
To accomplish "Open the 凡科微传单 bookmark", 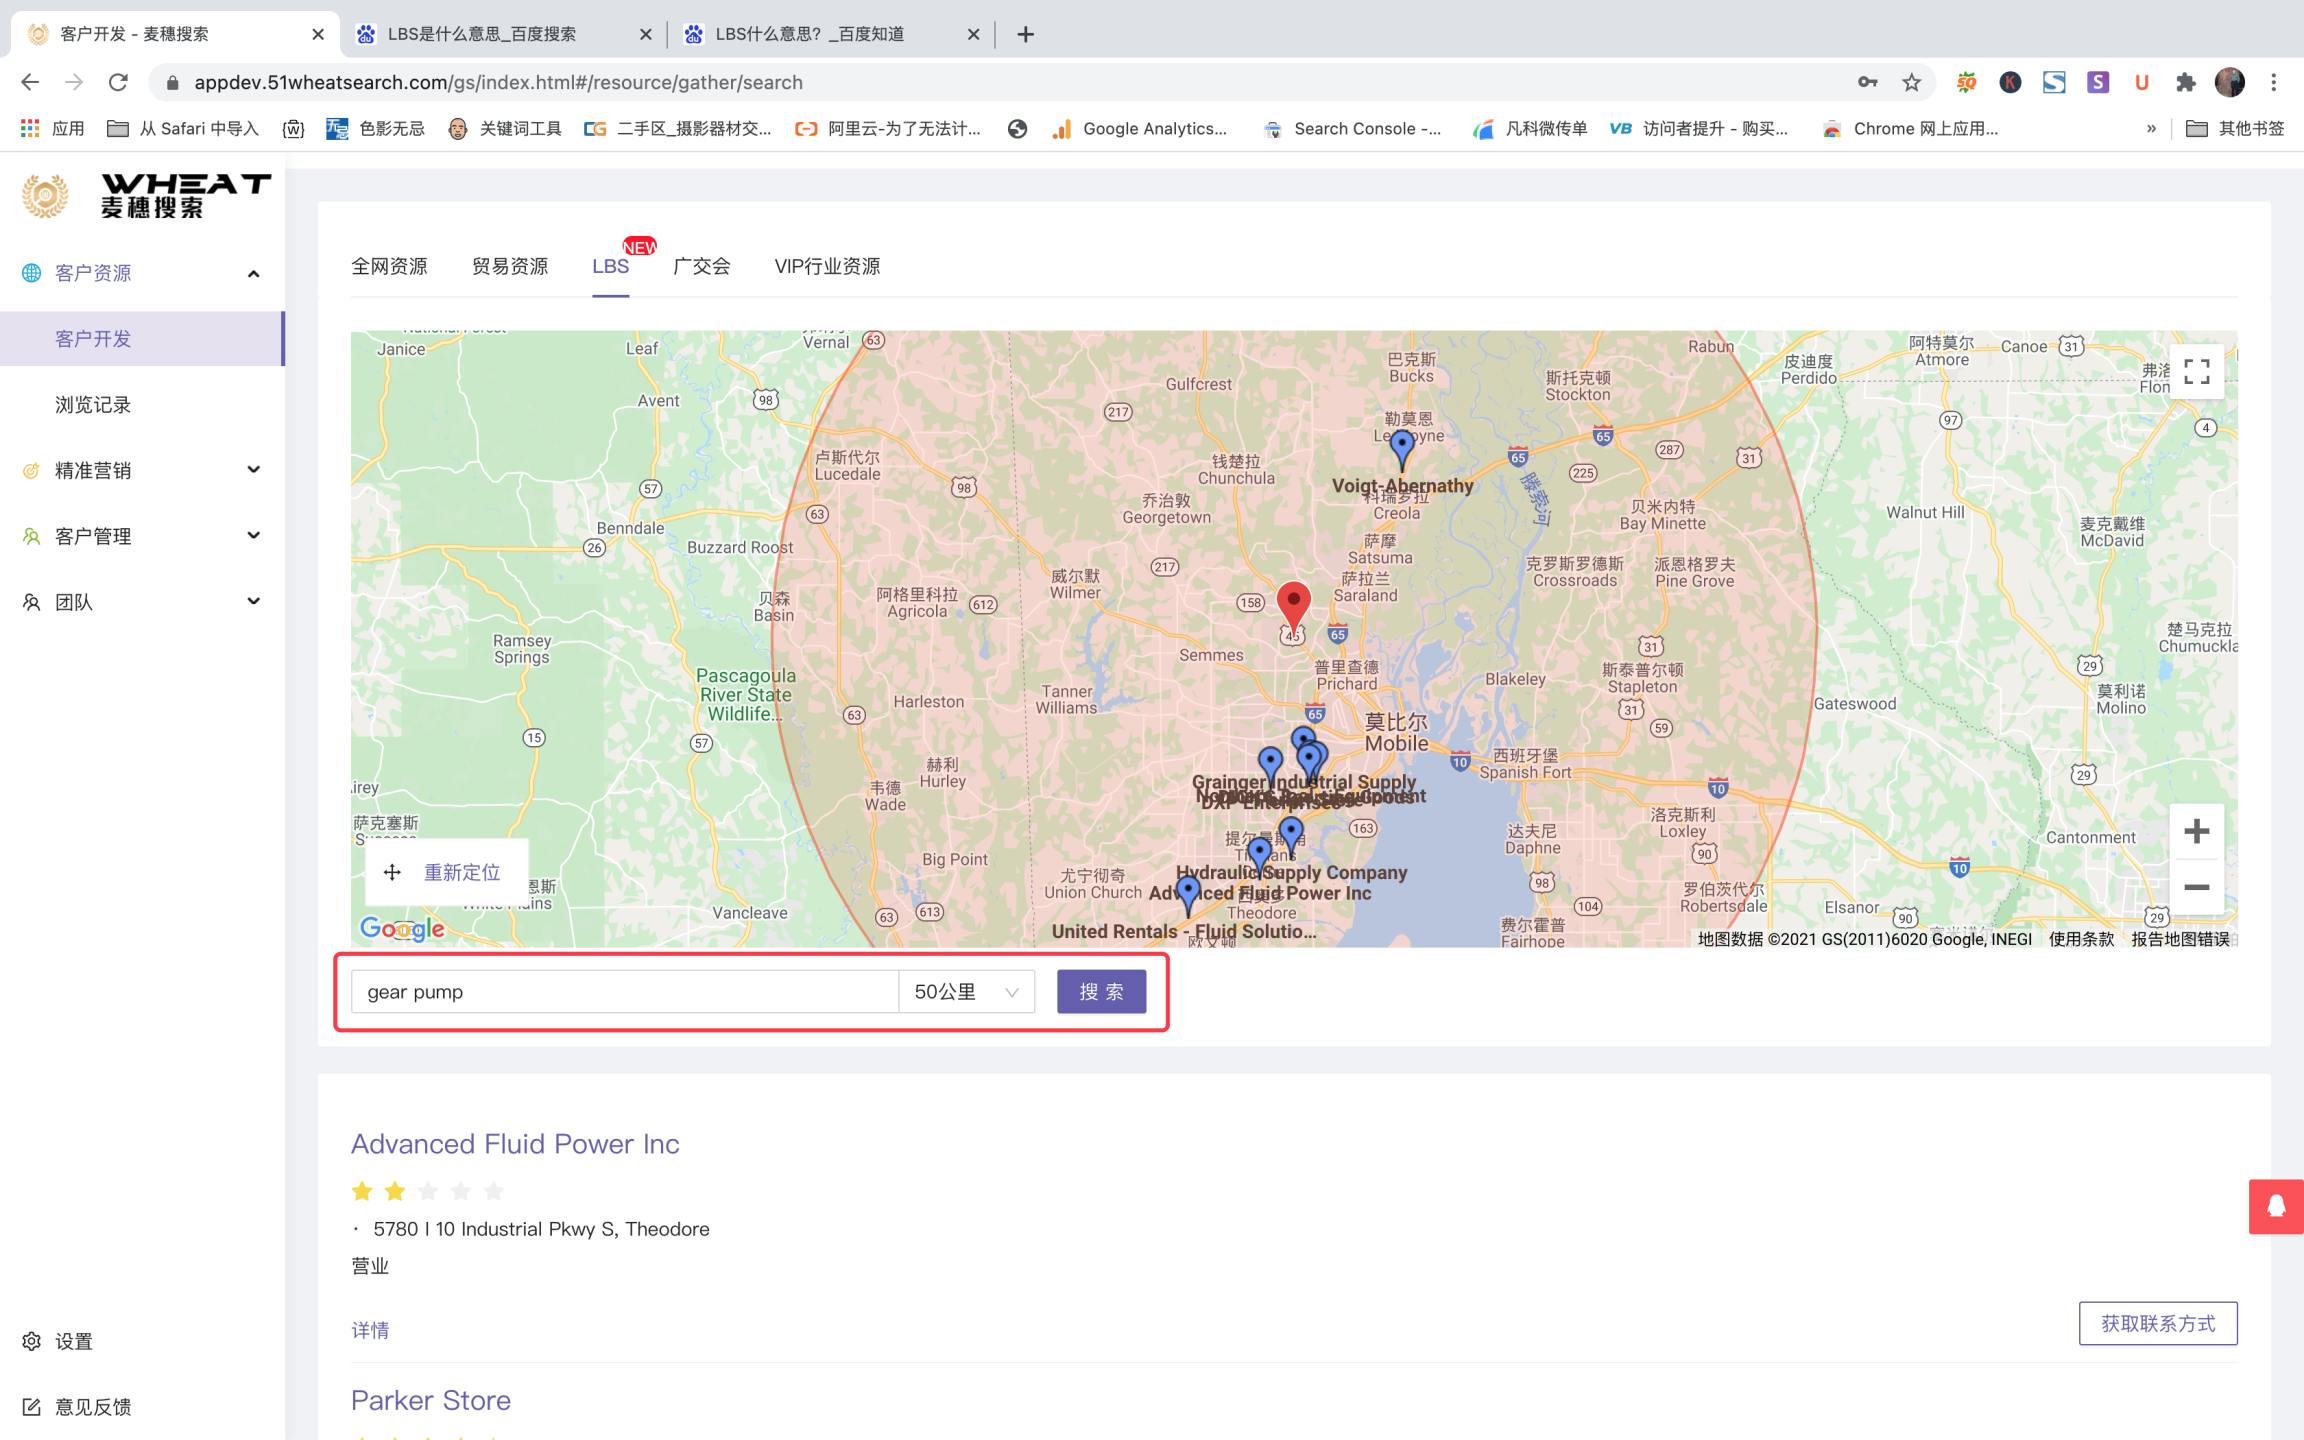I will pyautogui.click(x=1530, y=128).
